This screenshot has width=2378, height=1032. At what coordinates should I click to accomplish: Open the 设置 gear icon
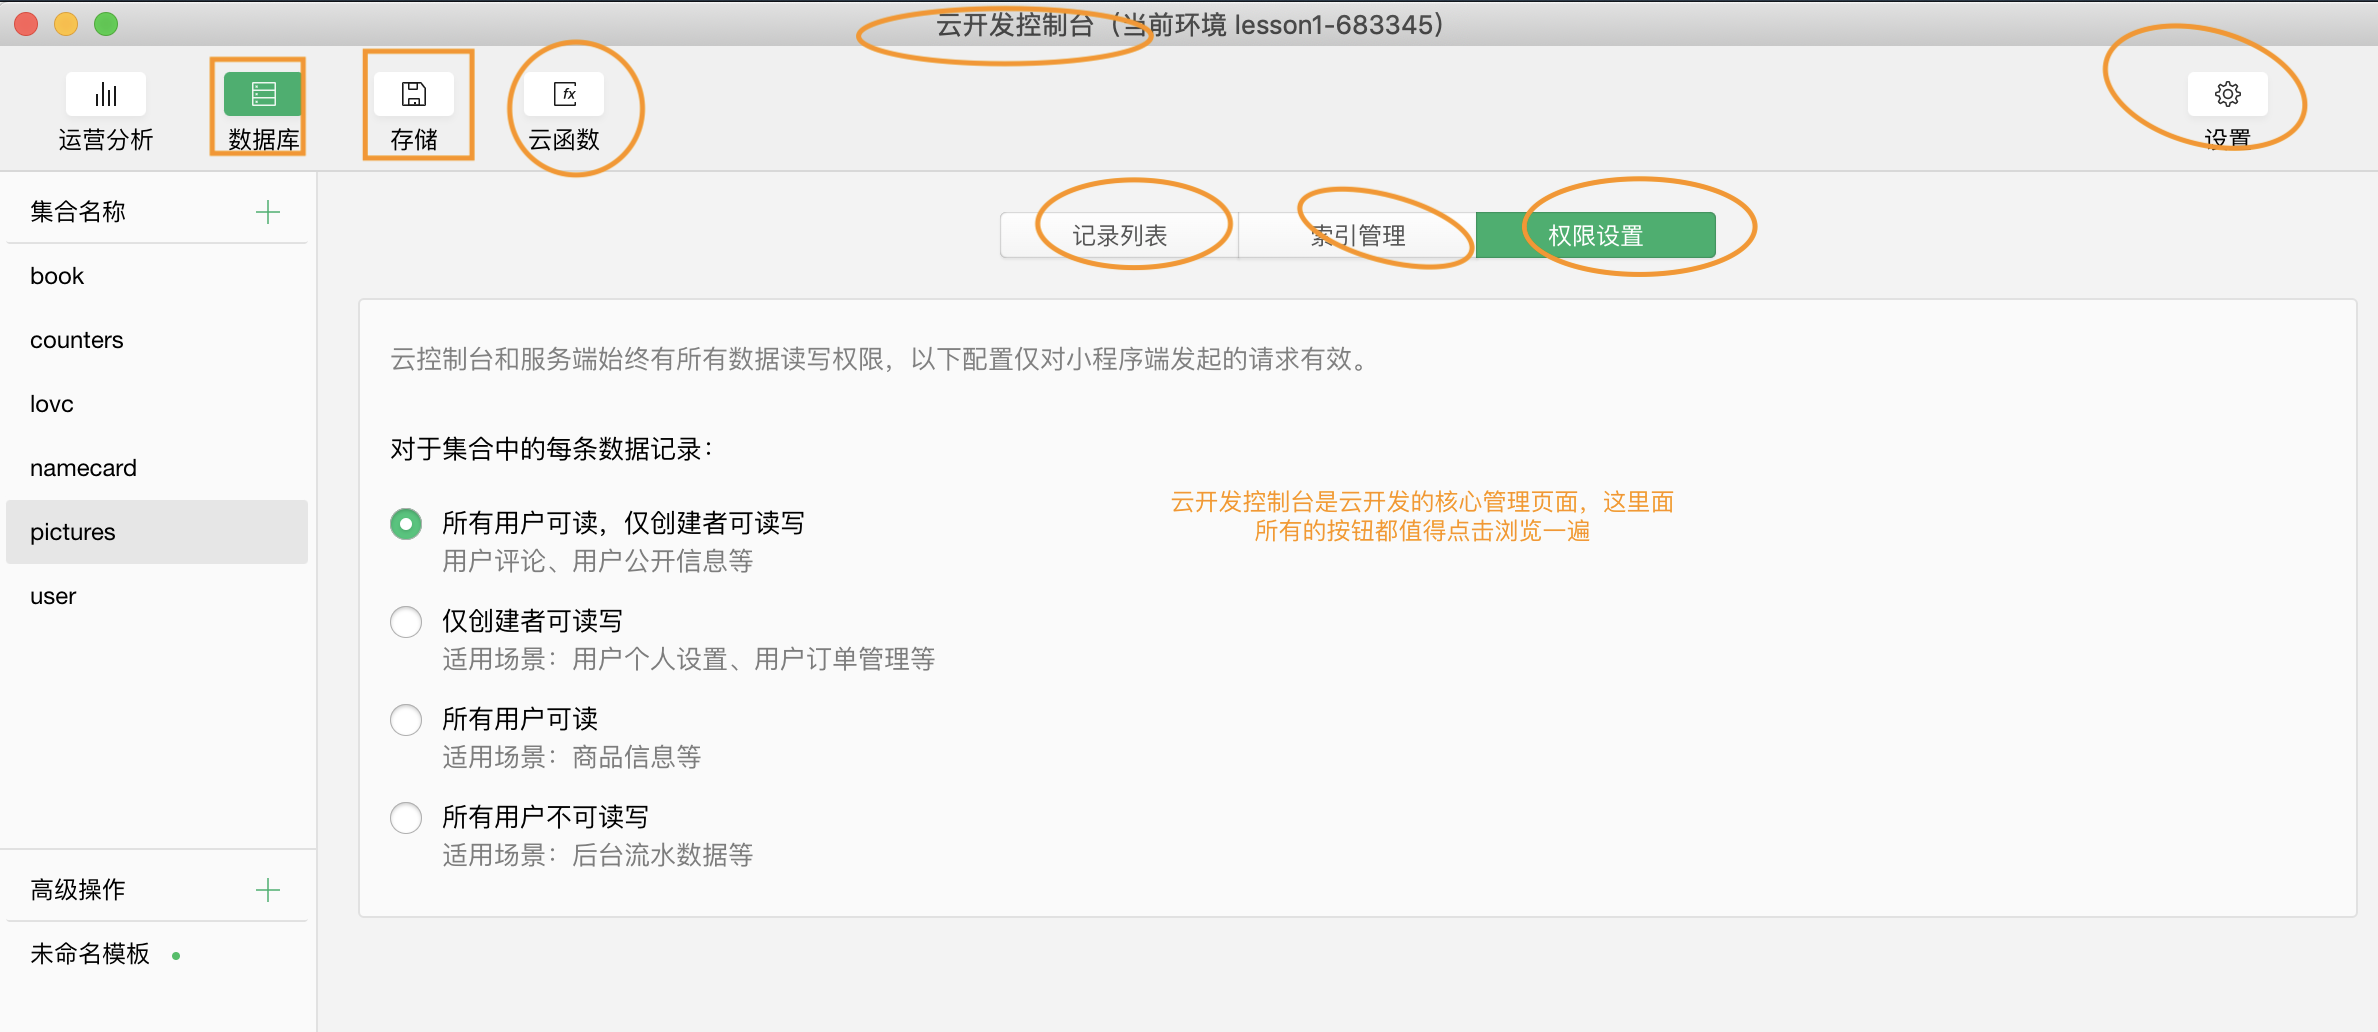2227,95
